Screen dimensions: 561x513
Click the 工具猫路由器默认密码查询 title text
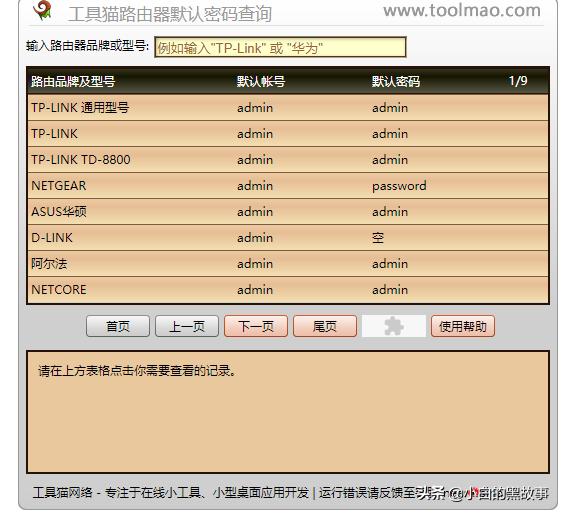(170, 14)
